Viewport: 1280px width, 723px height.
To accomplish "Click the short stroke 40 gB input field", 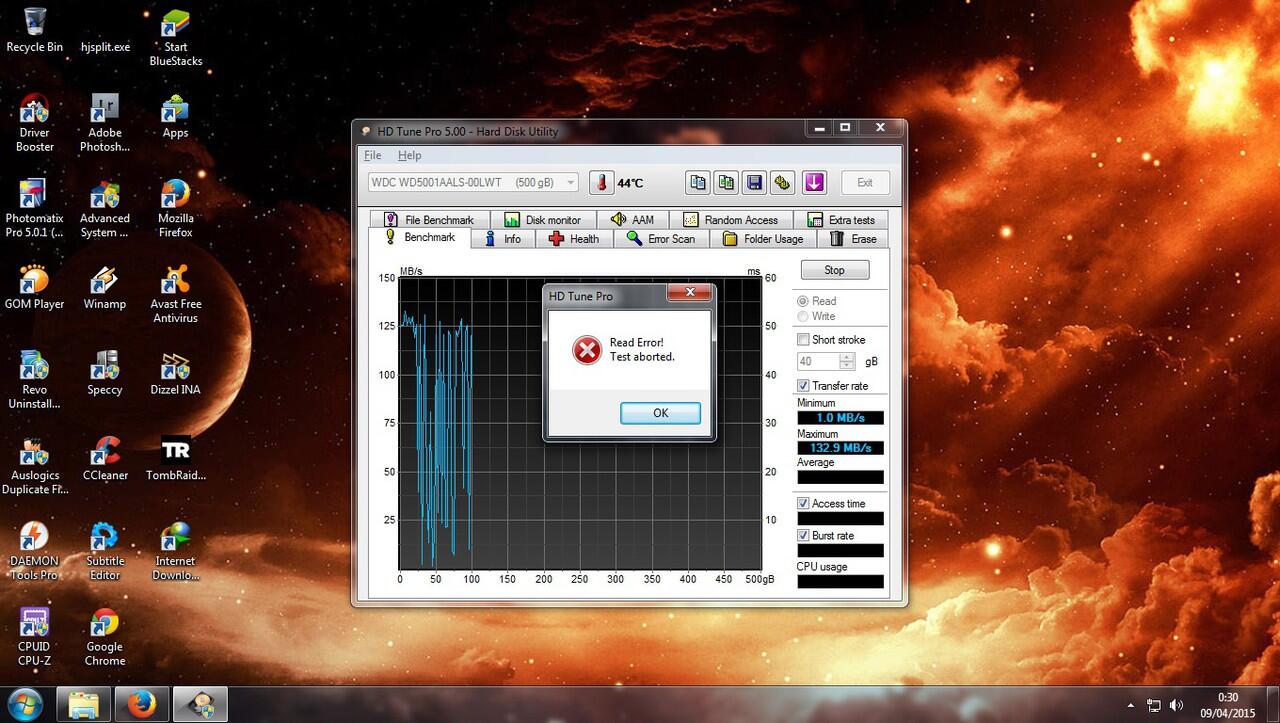I will pyautogui.click(x=818, y=361).
